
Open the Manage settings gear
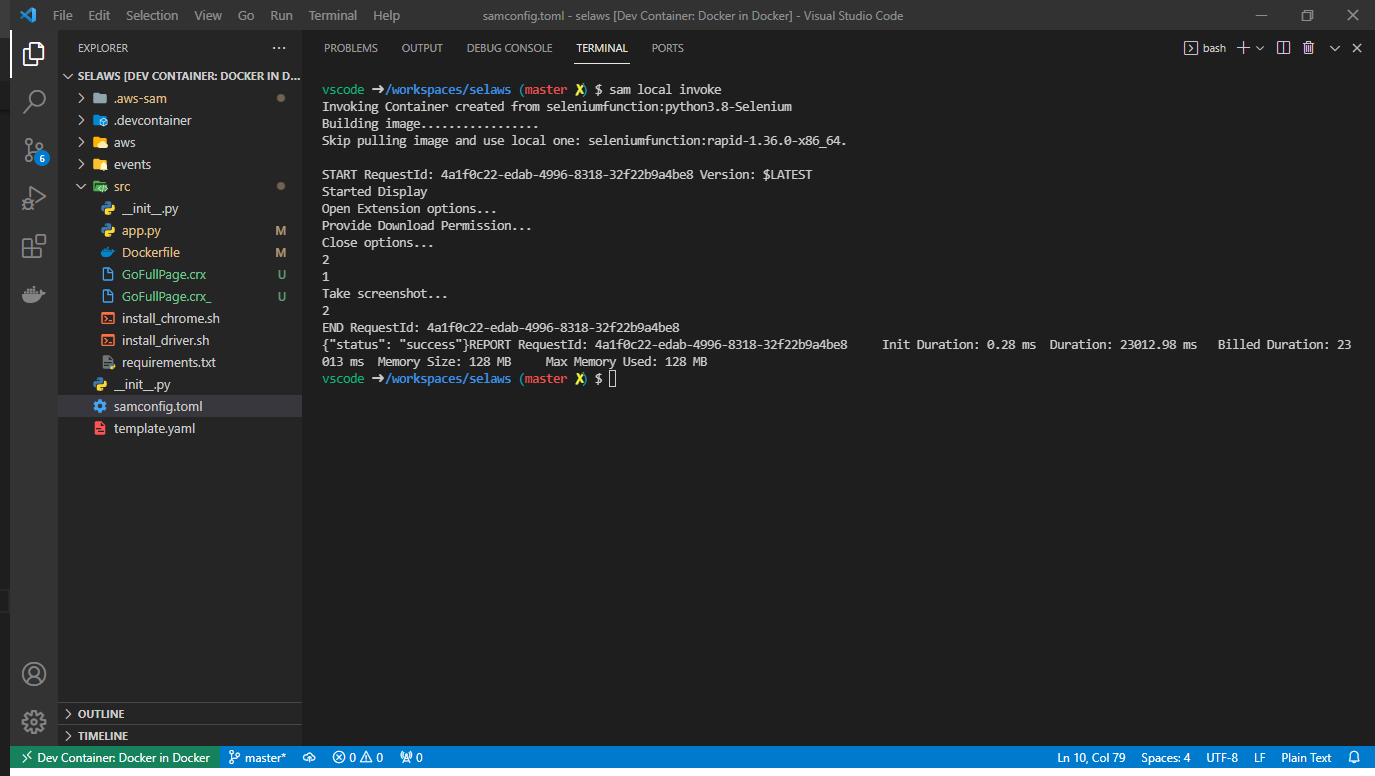34,721
